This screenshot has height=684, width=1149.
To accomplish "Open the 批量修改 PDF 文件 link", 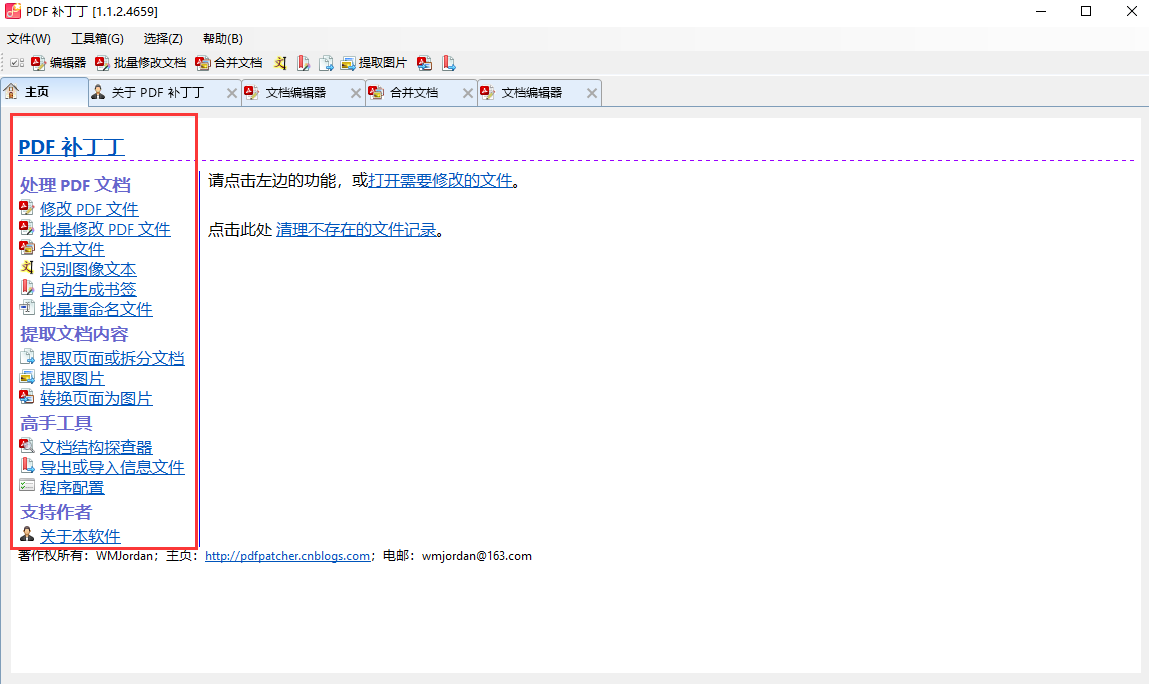I will click(x=105, y=229).
